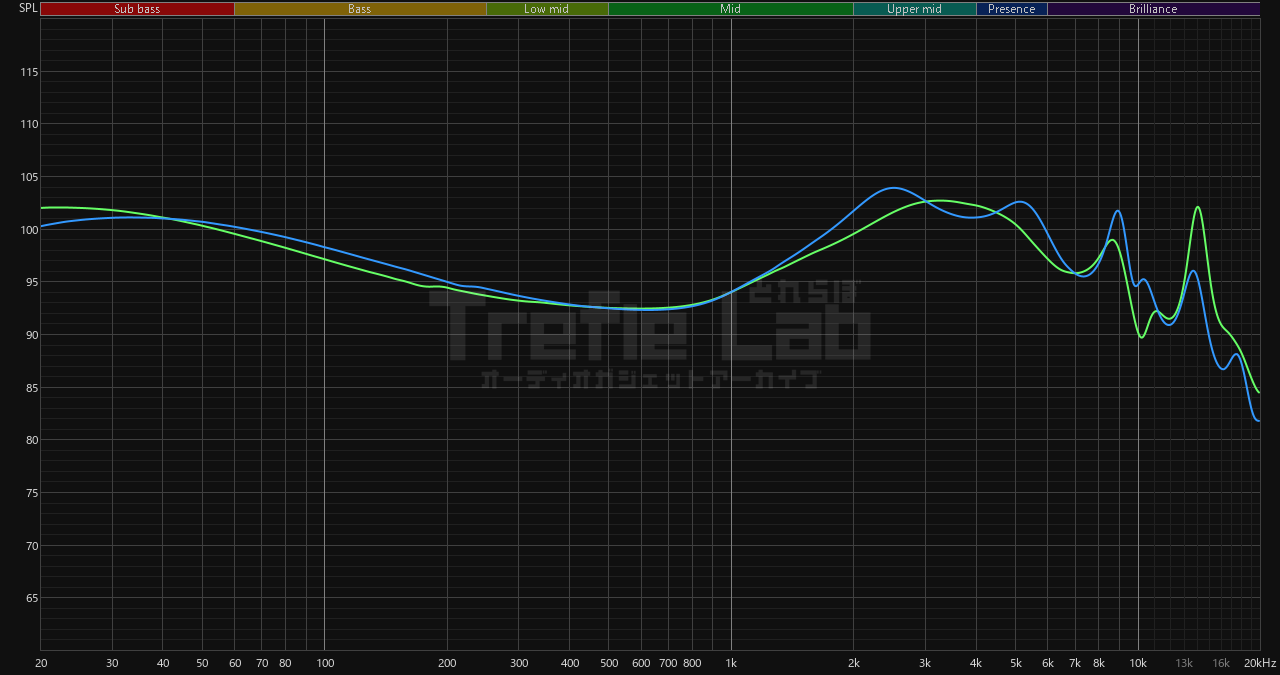1280x675 pixels.
Task: Click the Sub bass band label
Action: pyautogui.click(x=137, y=9)
